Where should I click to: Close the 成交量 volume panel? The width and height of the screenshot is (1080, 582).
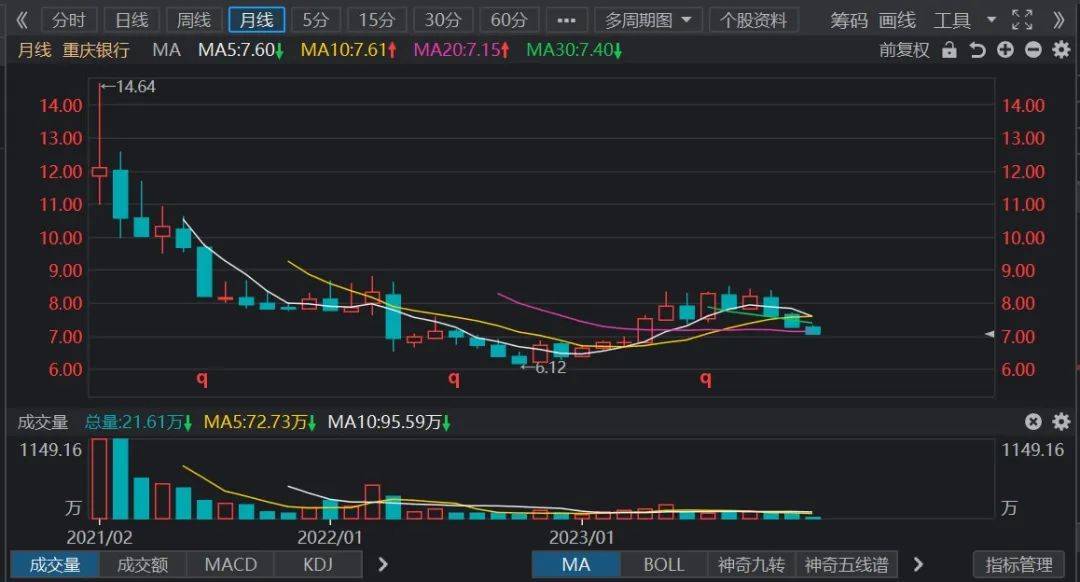tap(1033, 422)
